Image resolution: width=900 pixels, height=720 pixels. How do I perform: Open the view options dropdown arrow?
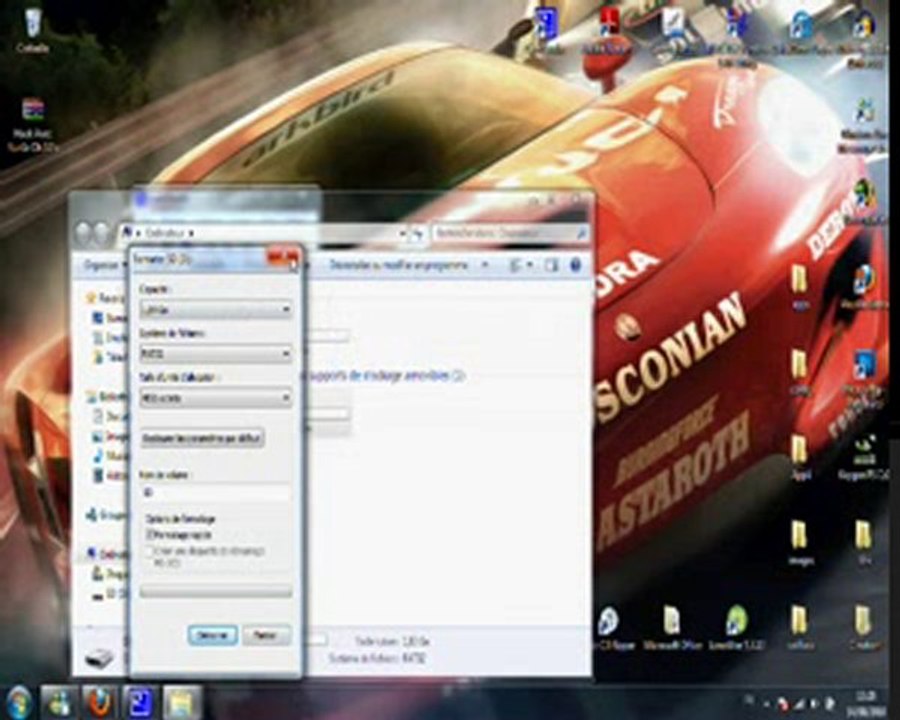coord(530,265)
